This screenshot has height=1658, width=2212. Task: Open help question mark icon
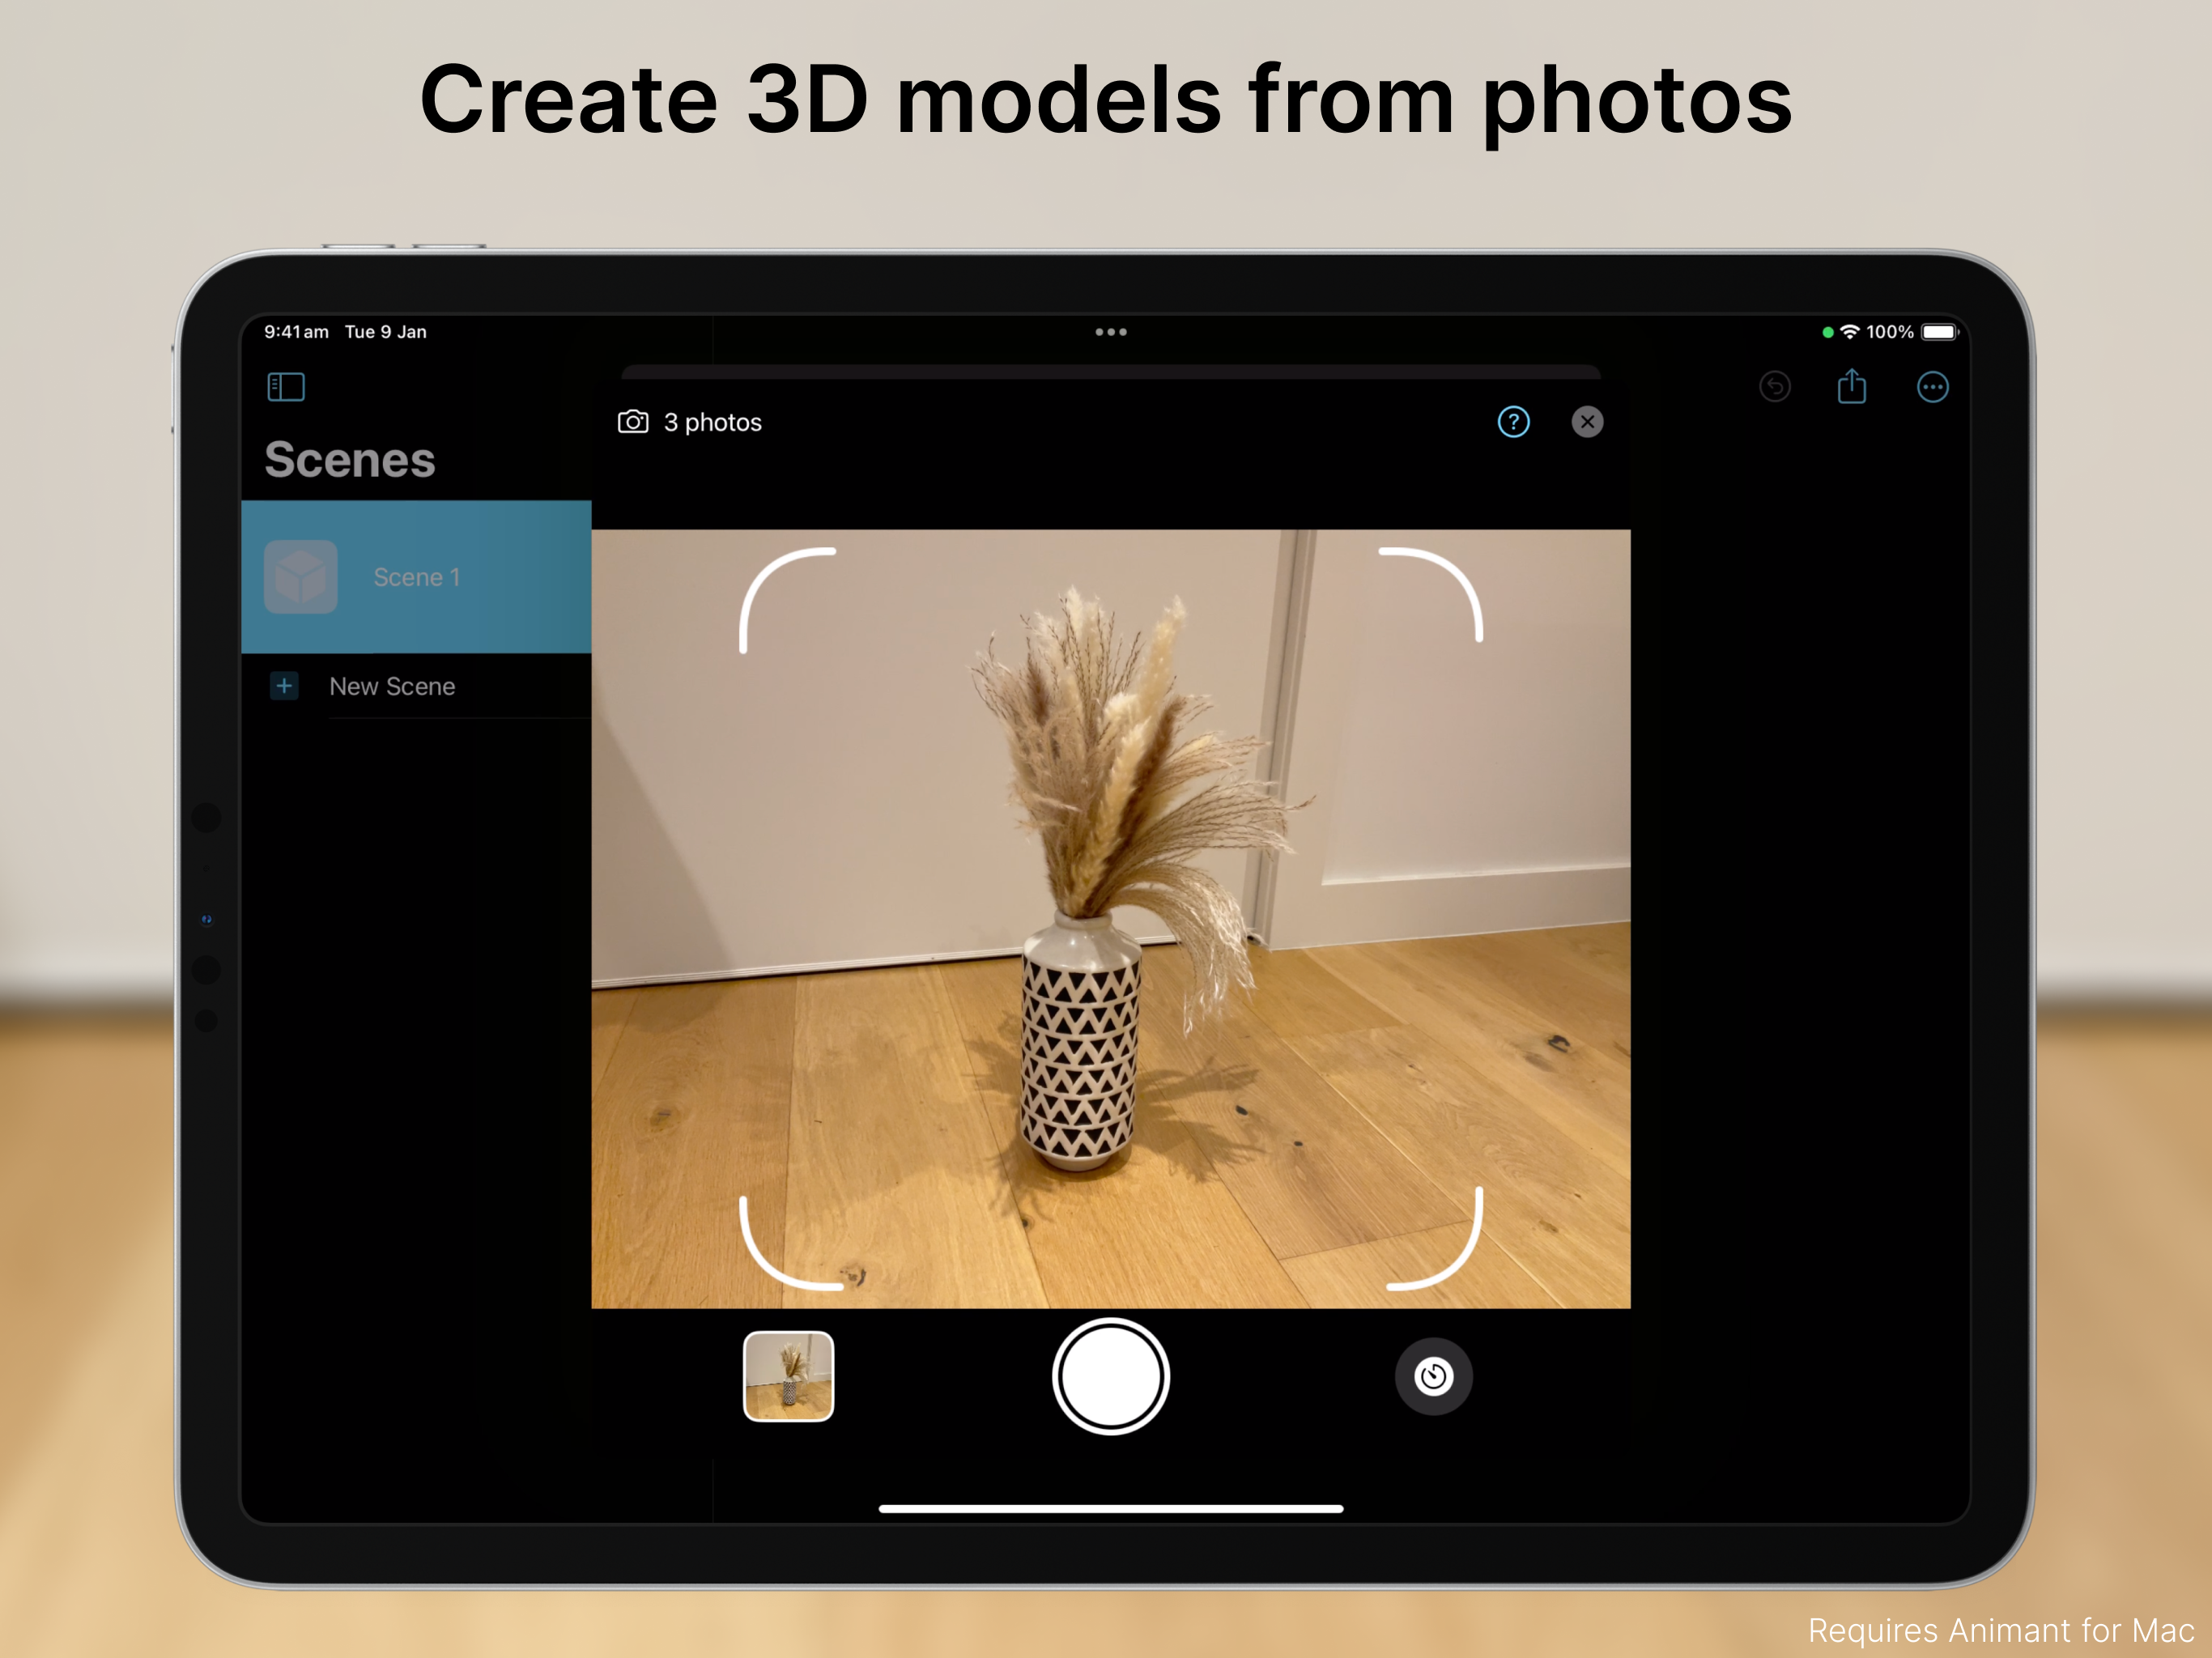1513,422
